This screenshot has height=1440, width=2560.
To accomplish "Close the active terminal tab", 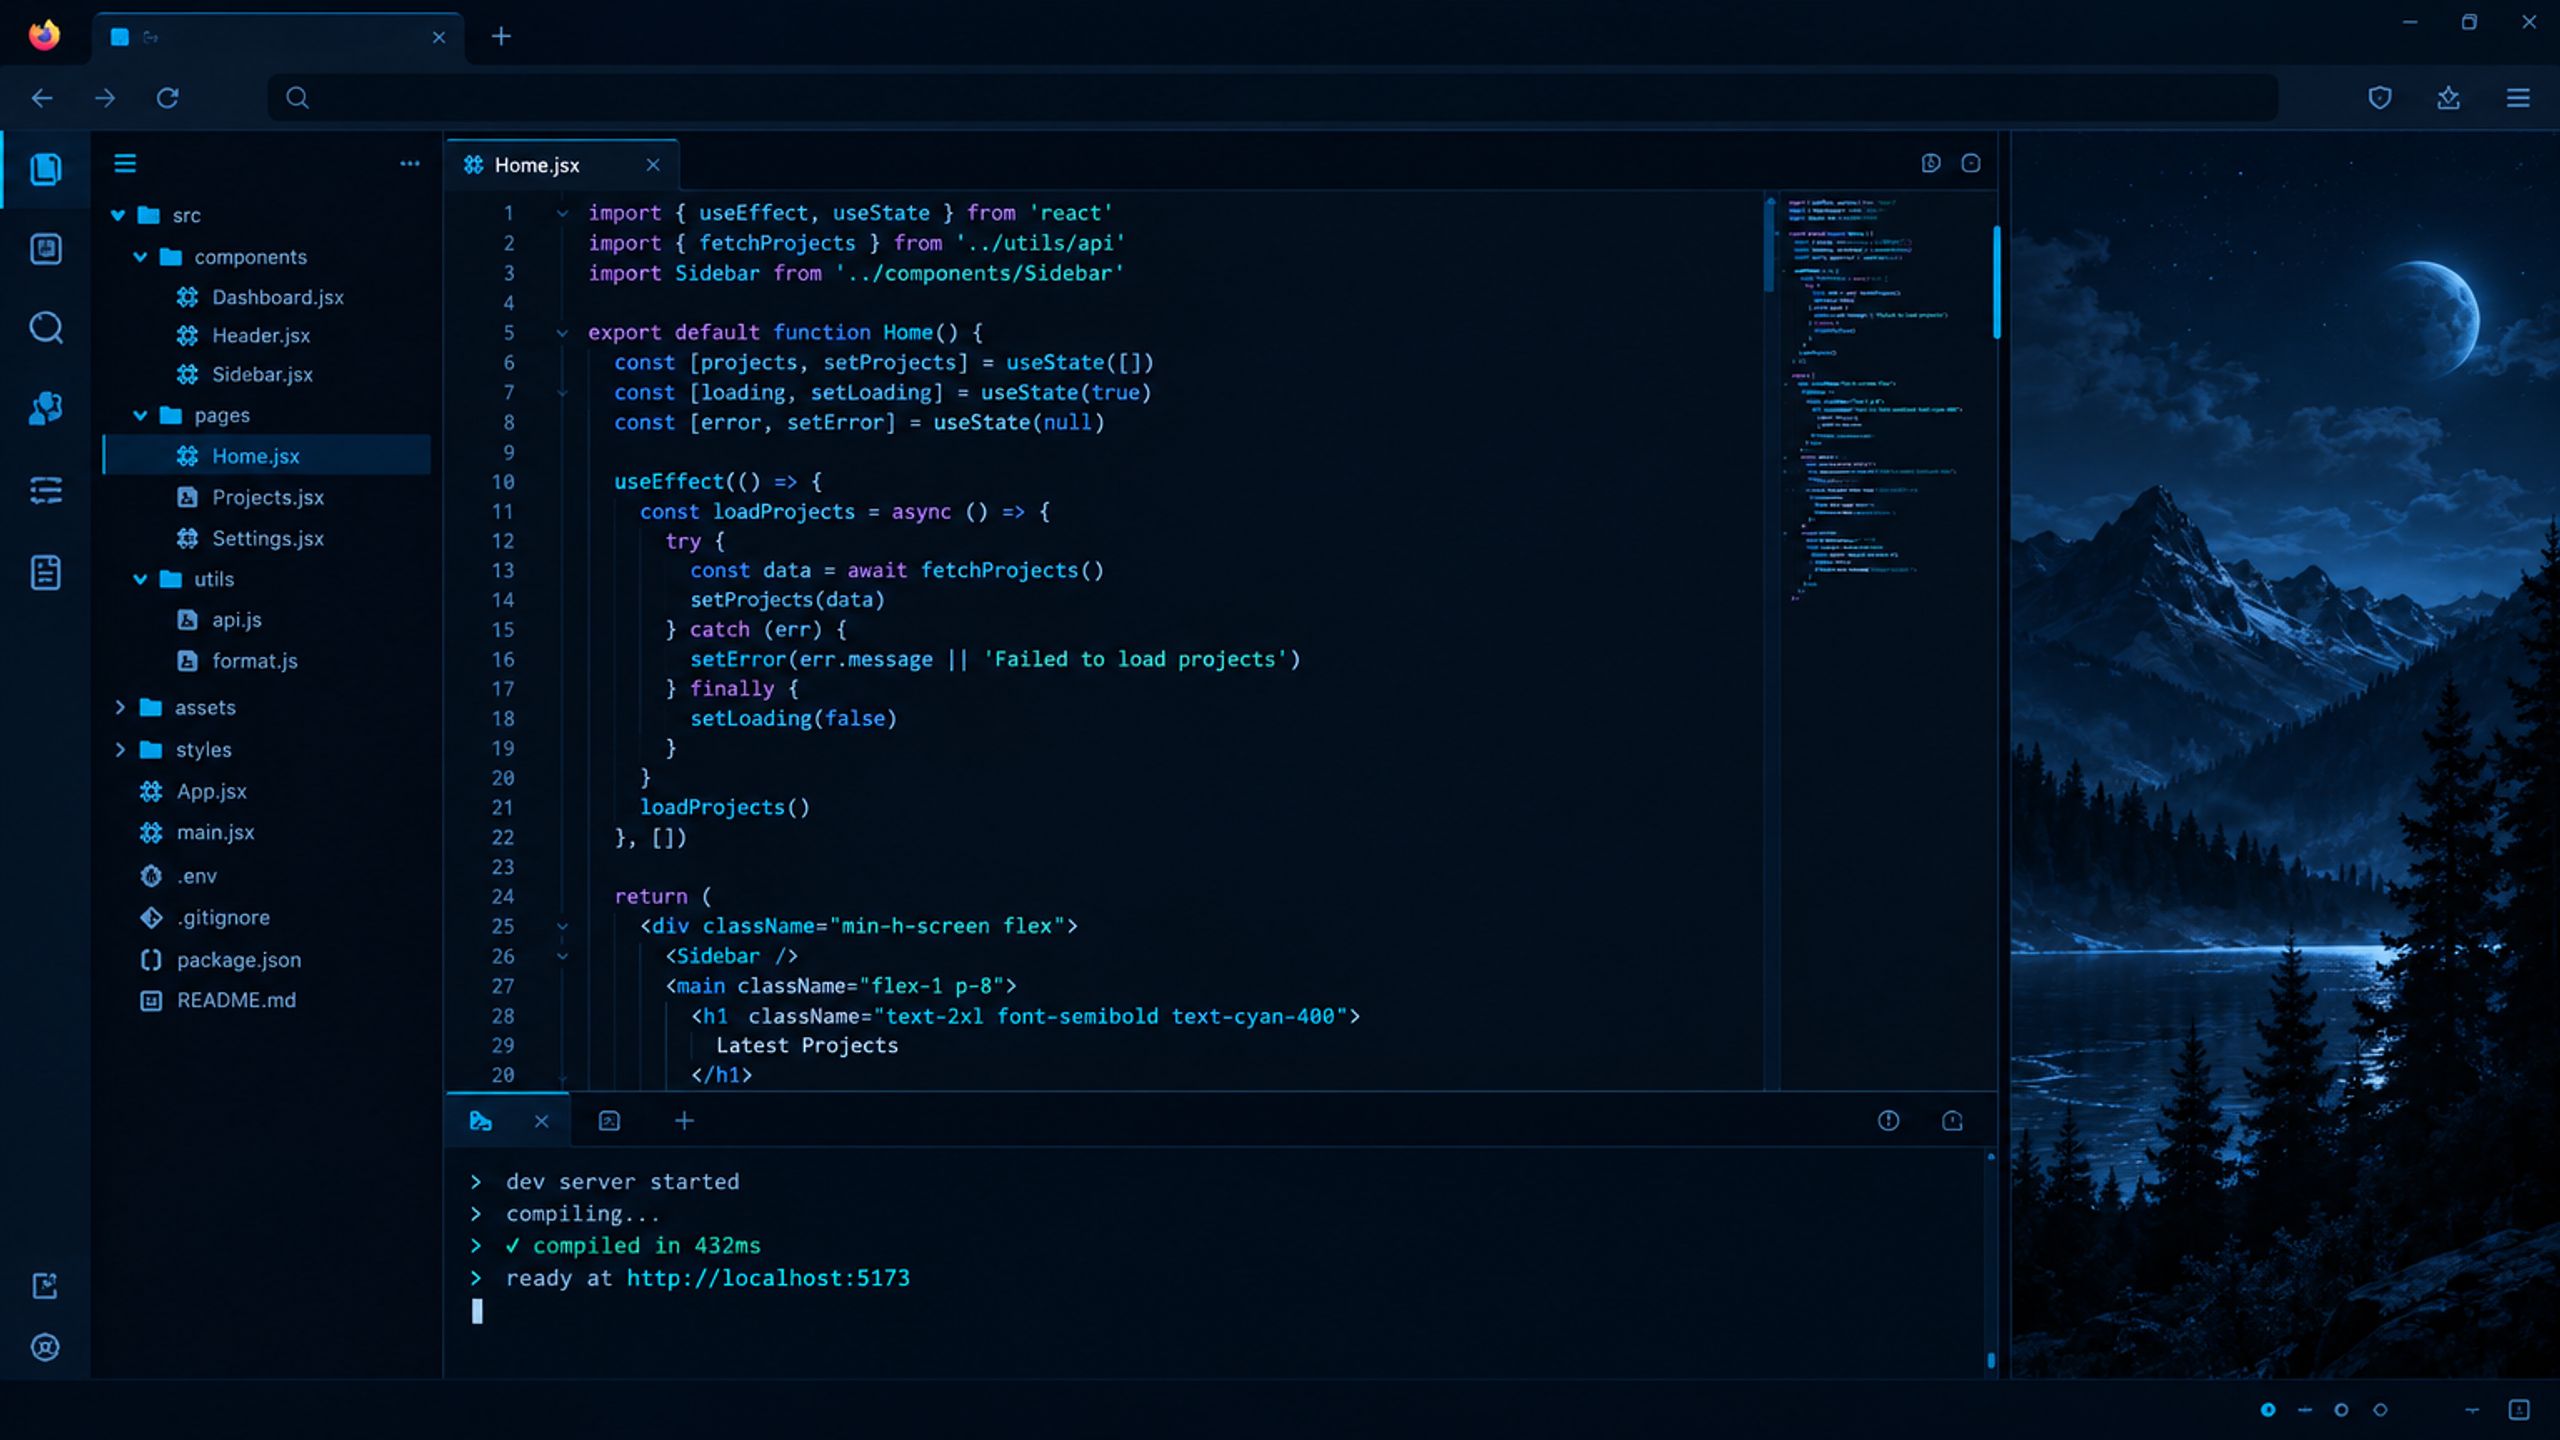I will pos(541,1121).
